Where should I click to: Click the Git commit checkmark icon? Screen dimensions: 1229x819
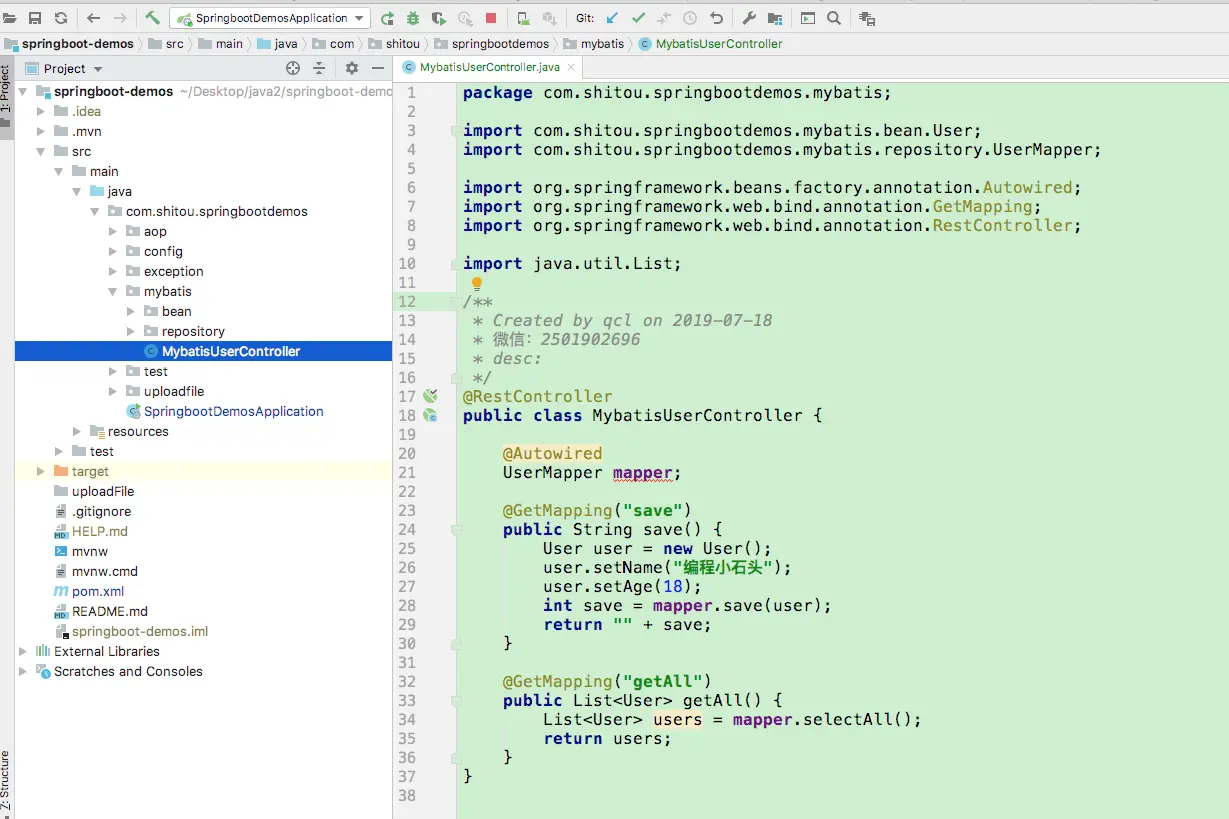click(x=638, y=18)
